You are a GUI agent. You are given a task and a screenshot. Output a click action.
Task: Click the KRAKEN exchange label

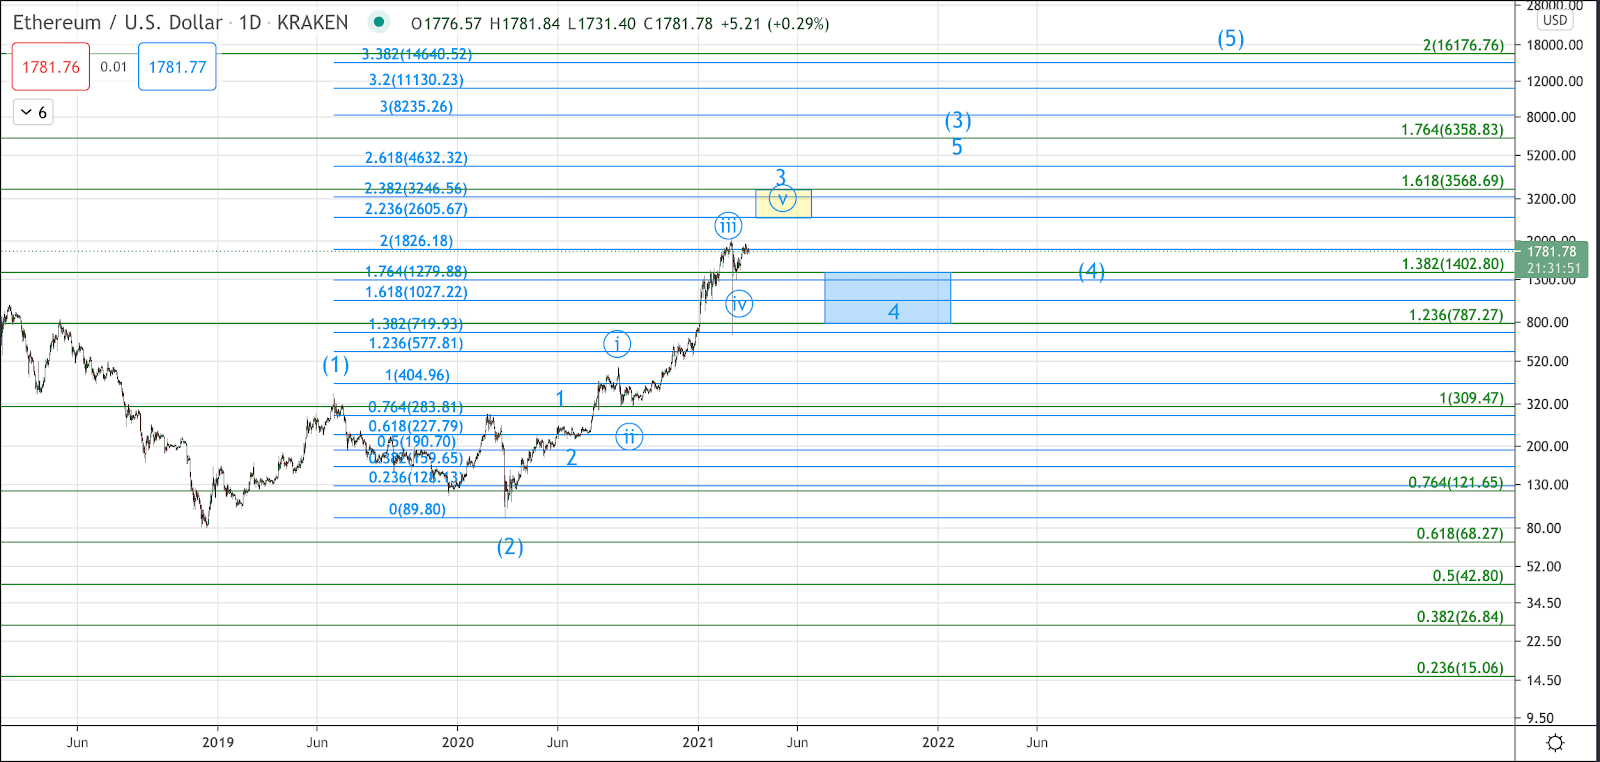point(312,23)
